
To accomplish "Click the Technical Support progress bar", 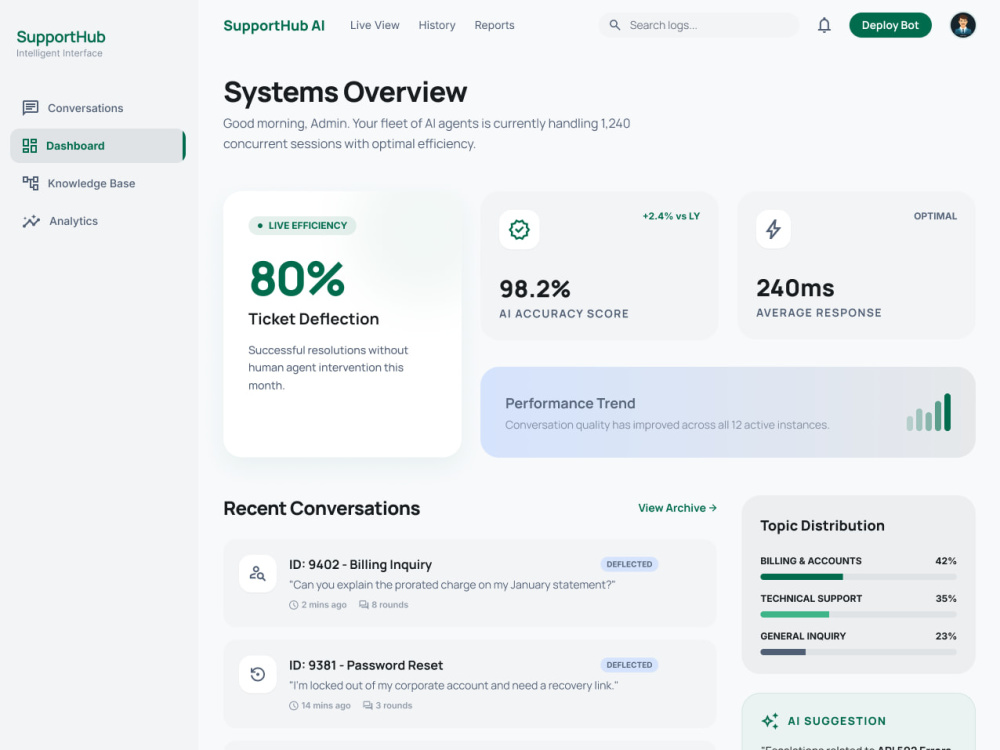I will pyautogui.click(x=858, y=615).
